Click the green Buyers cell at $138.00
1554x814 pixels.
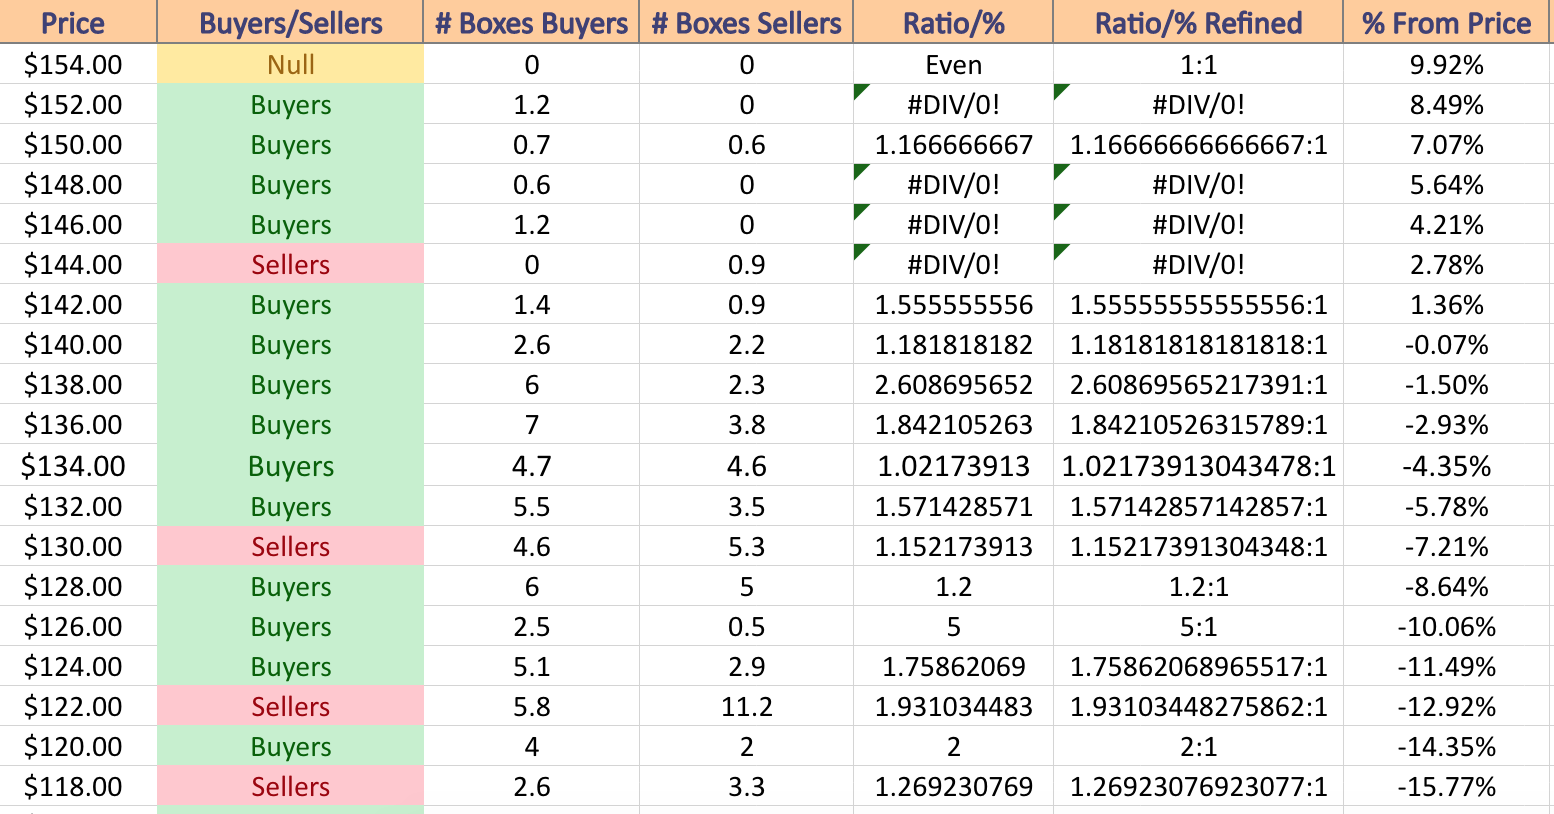click(290, 384)
